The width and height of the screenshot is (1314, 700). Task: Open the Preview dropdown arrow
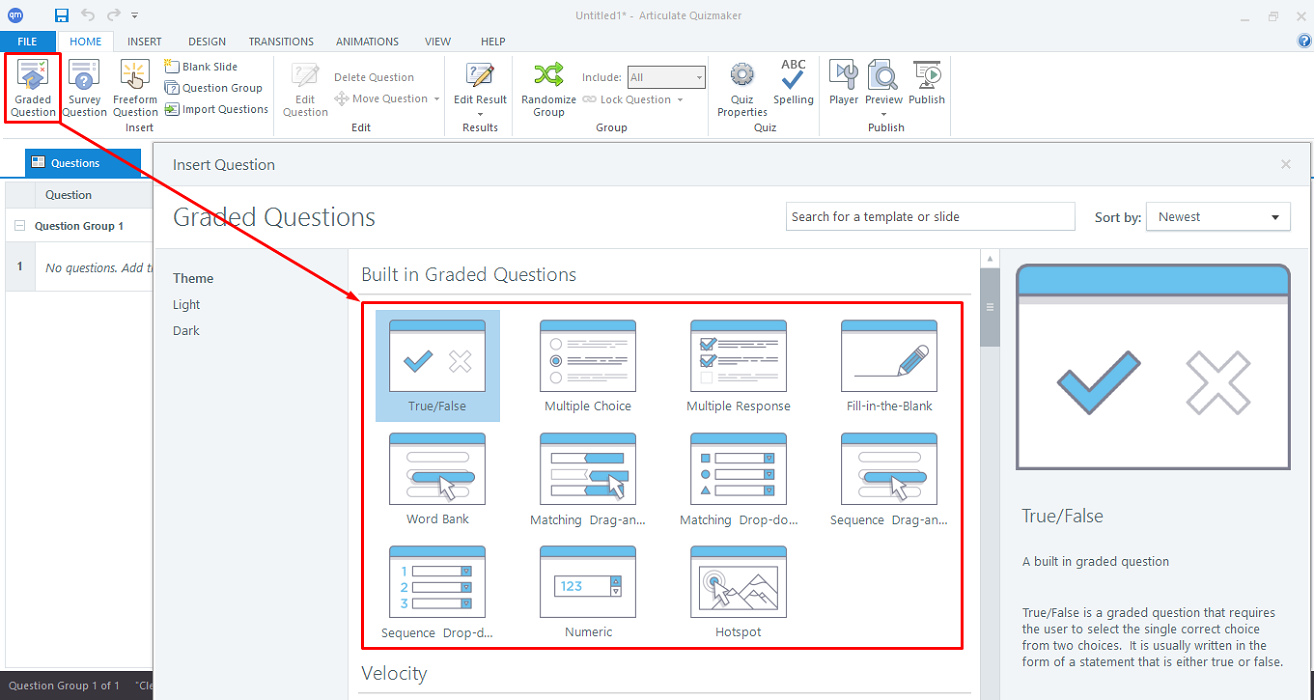pyautogui.click(x=884, y=114)
